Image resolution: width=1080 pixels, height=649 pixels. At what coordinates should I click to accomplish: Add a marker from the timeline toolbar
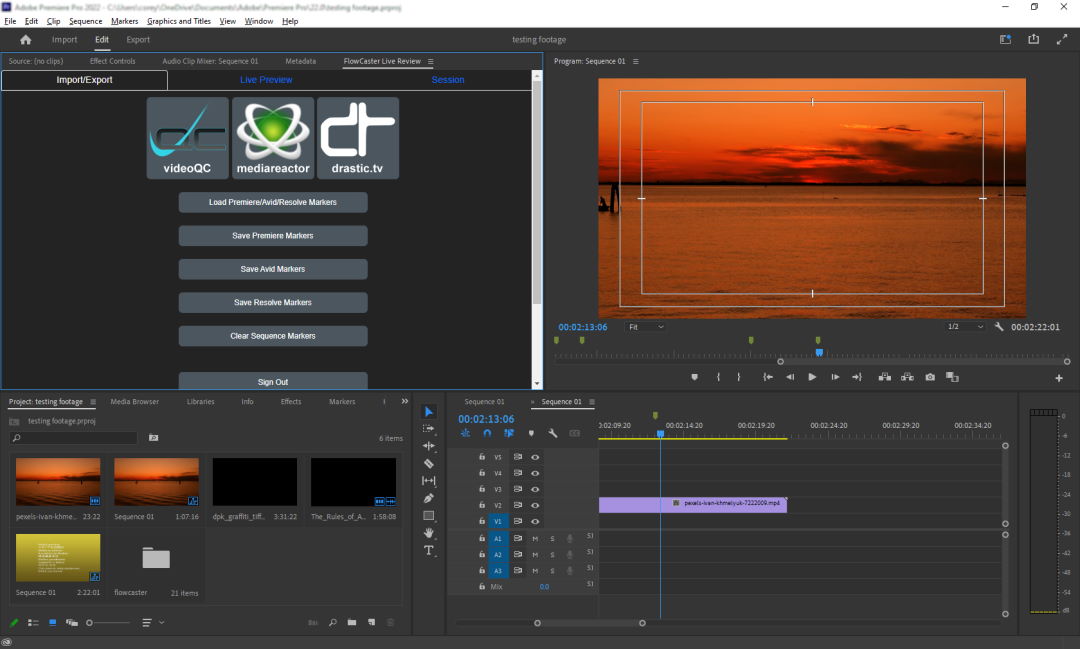[x=531, y=433]
